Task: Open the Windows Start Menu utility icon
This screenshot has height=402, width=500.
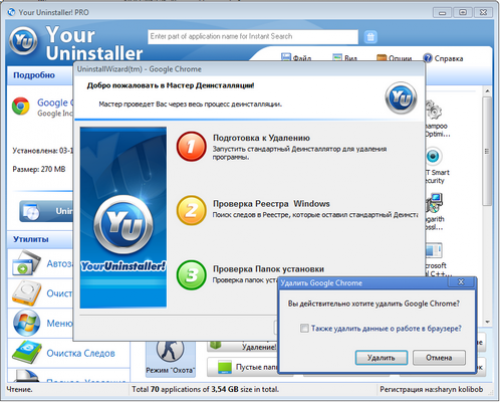Action: (27, 323)
